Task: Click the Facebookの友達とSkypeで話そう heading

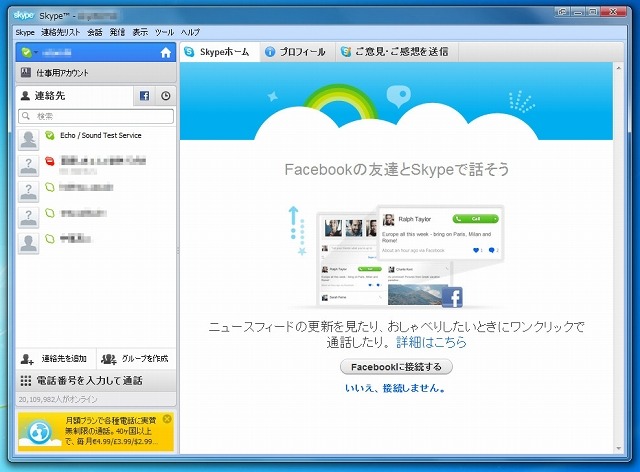Action: [397, 169]
